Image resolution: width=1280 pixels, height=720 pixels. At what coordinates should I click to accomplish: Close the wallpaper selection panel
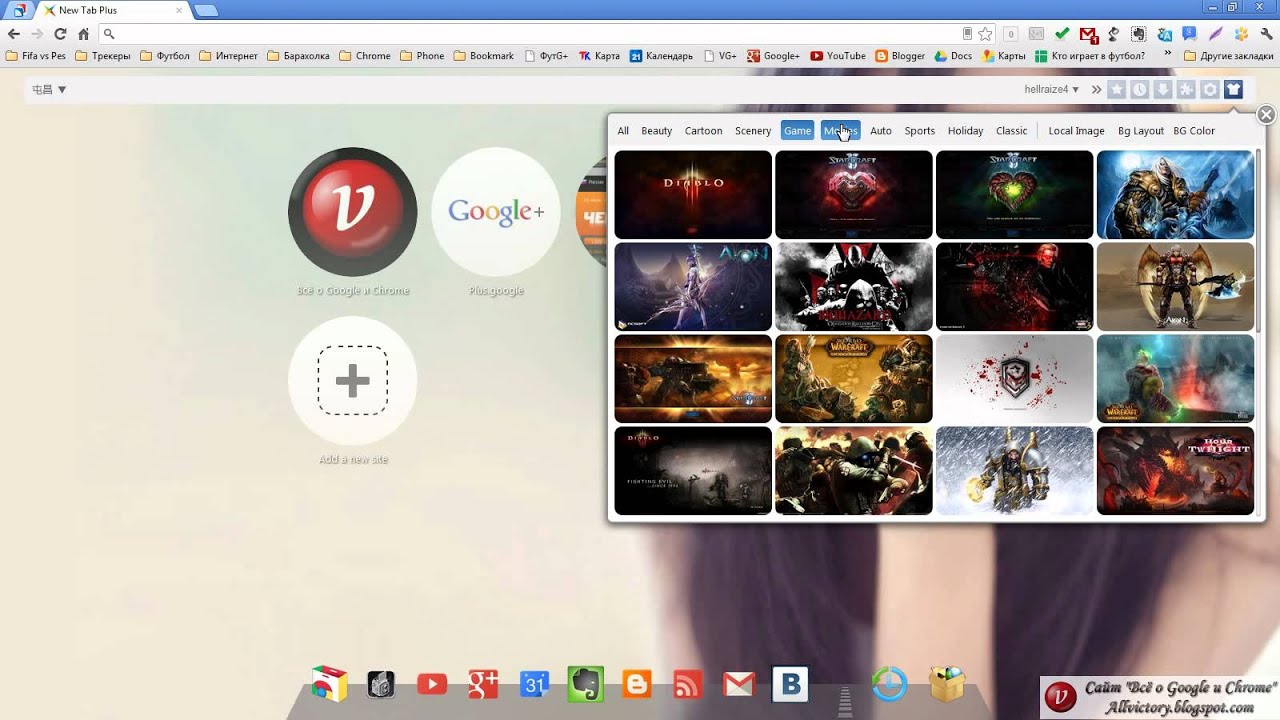pyautogui.click(x=1266, y=115)
